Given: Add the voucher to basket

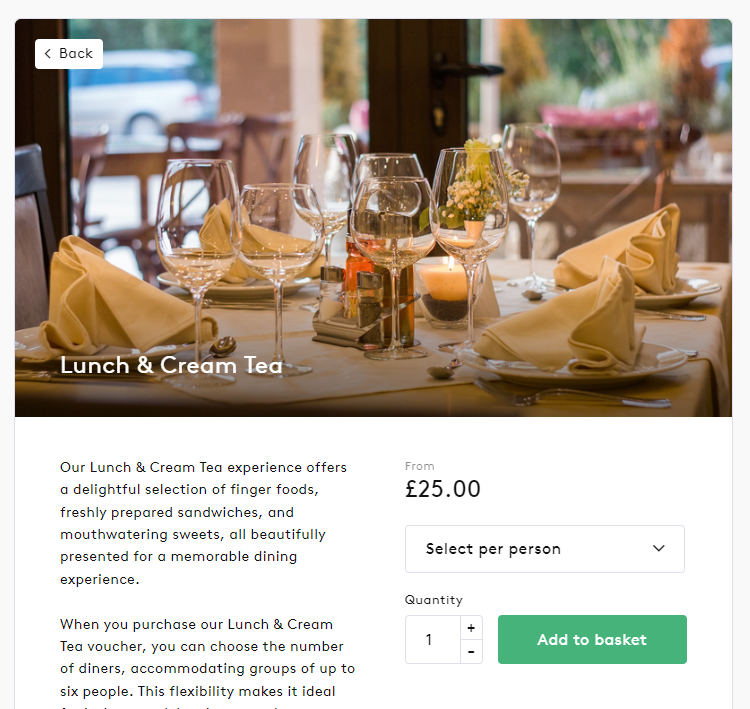Looking at the screenshot, I should 592,639.
